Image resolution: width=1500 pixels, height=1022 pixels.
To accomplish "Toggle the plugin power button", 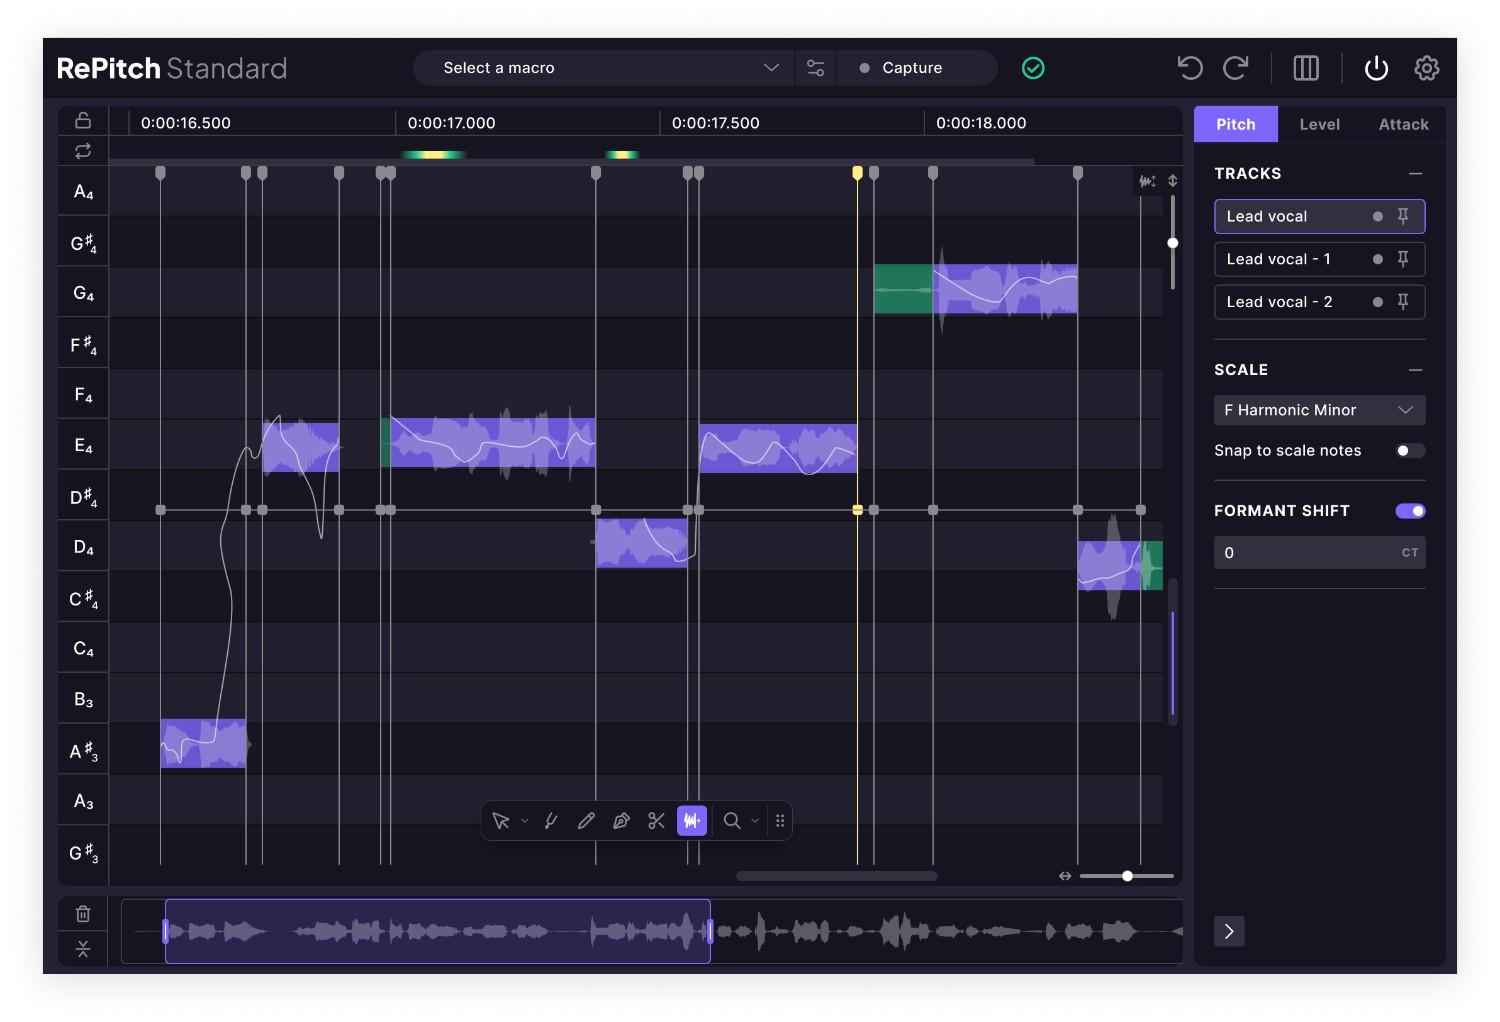I will [x=1376, y=67].
